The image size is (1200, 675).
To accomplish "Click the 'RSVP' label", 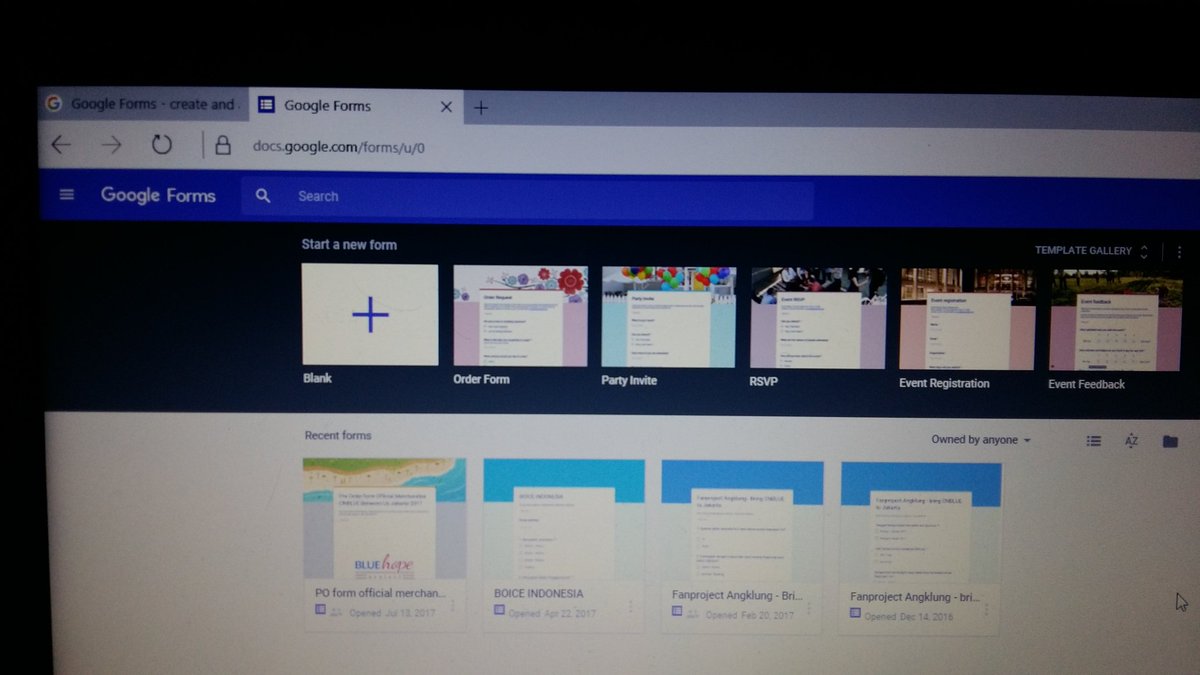I will 763,381.
